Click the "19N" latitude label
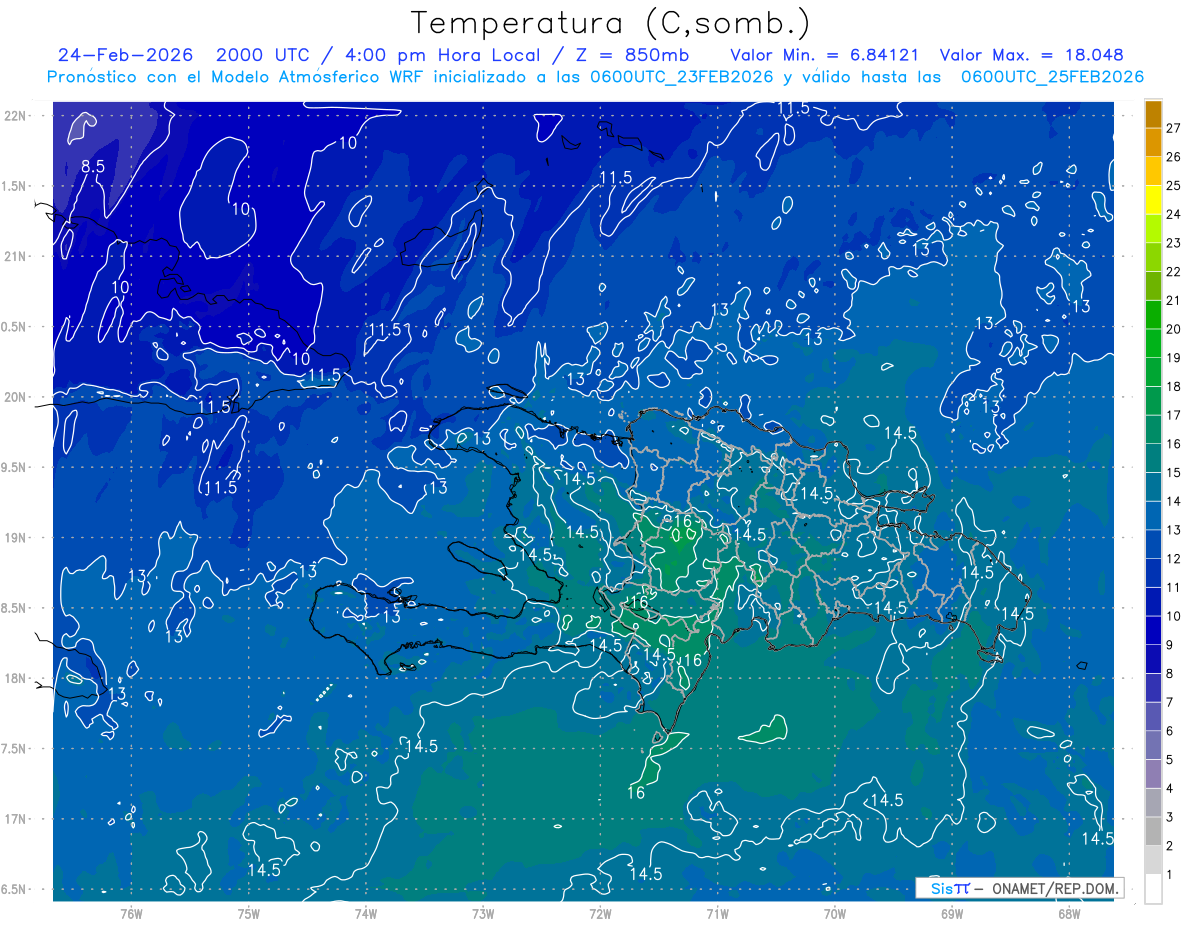 tap(14, 537)
